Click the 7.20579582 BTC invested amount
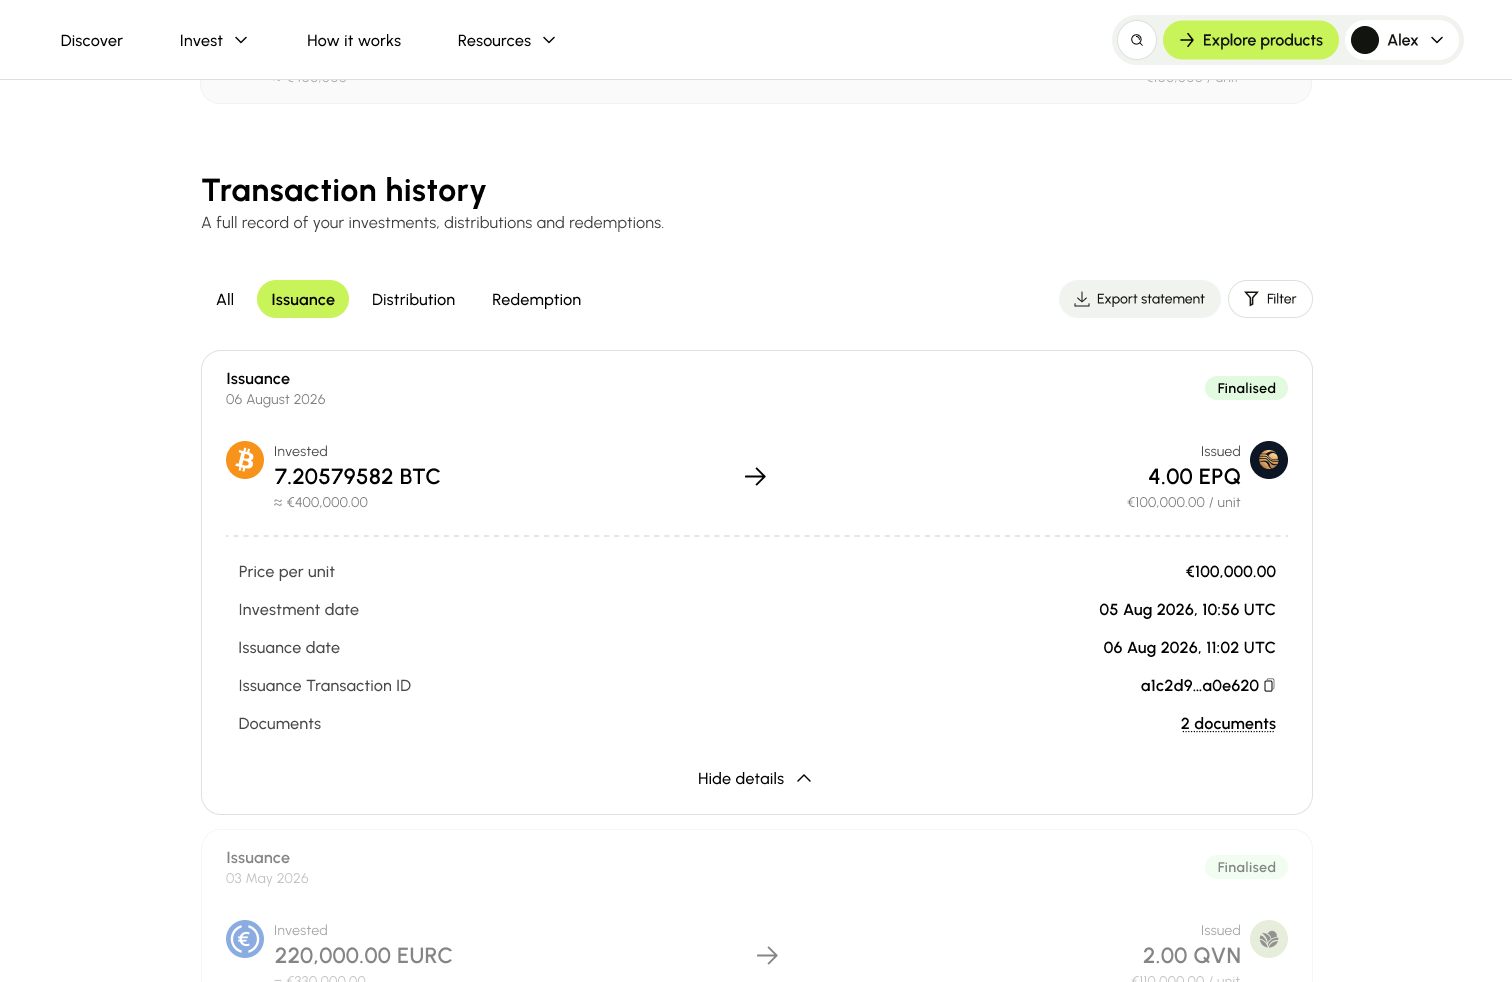 tap(357, 477)
